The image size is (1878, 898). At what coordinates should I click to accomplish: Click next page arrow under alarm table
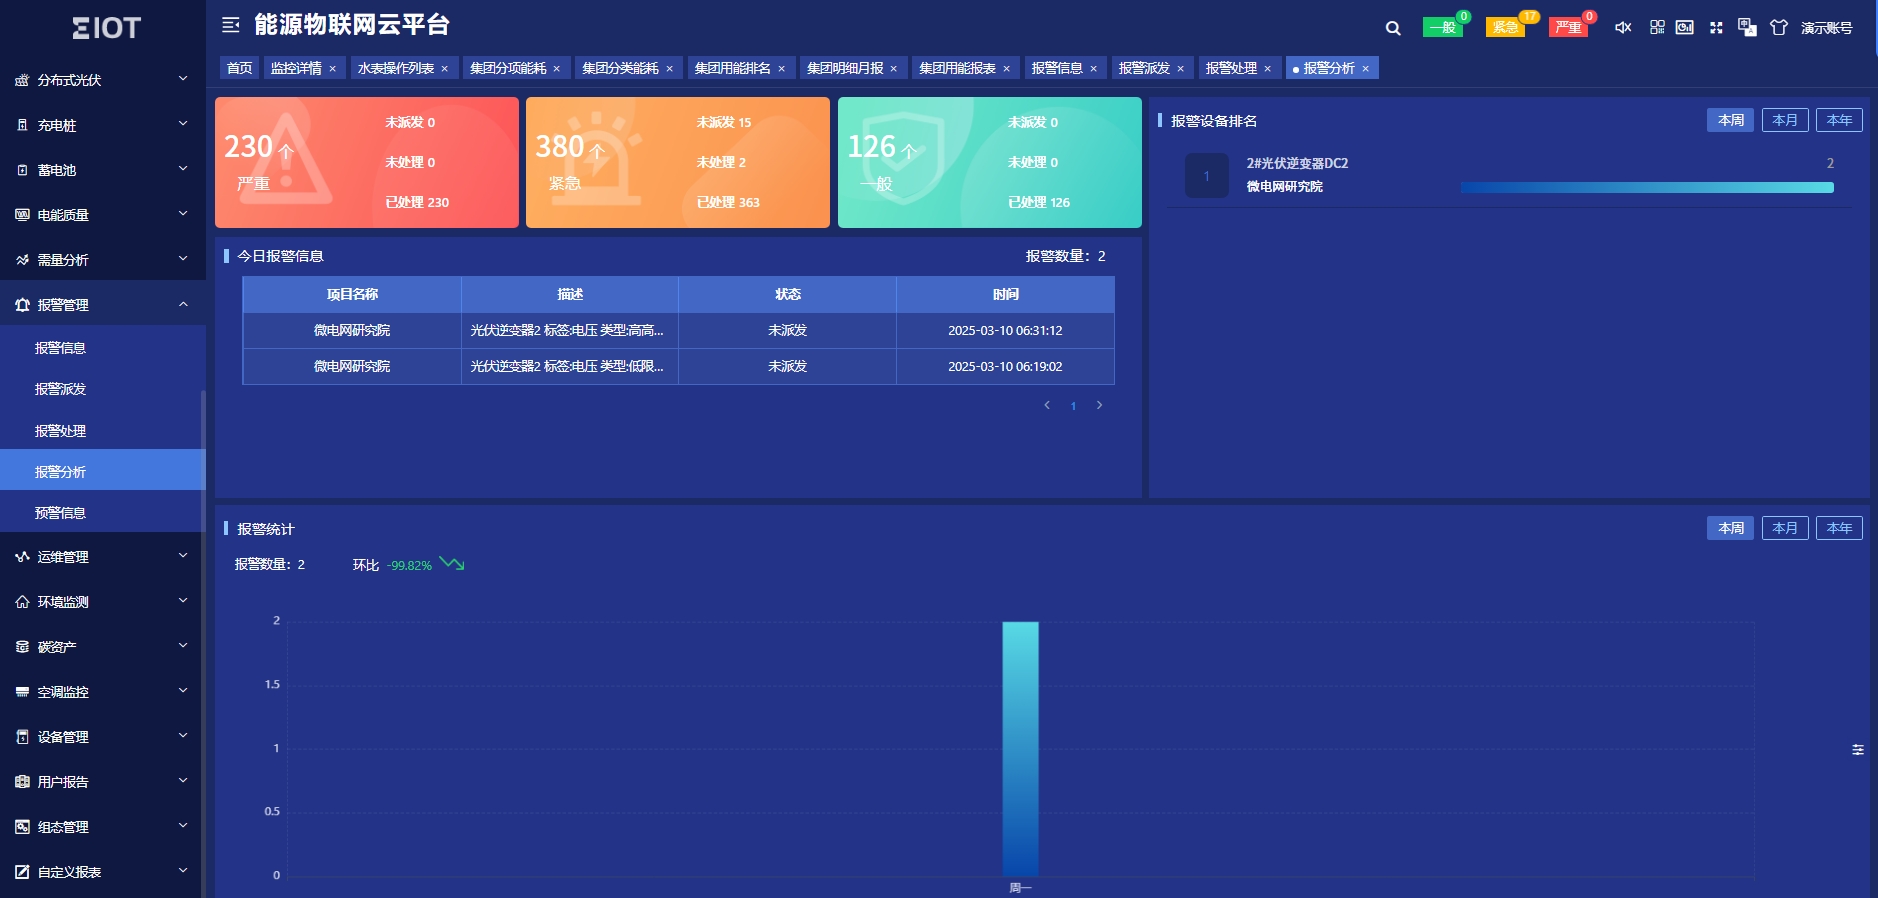pos(1099,405)
